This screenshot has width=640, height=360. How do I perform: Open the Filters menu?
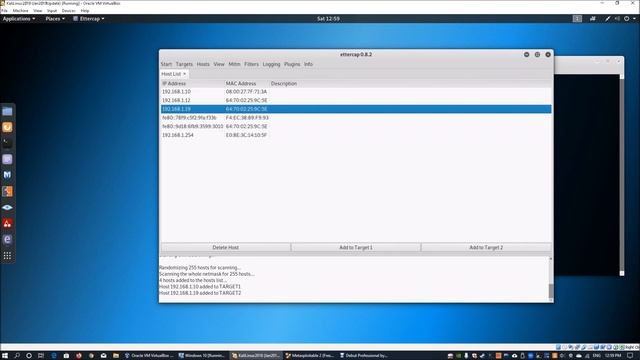click(251, 64)
